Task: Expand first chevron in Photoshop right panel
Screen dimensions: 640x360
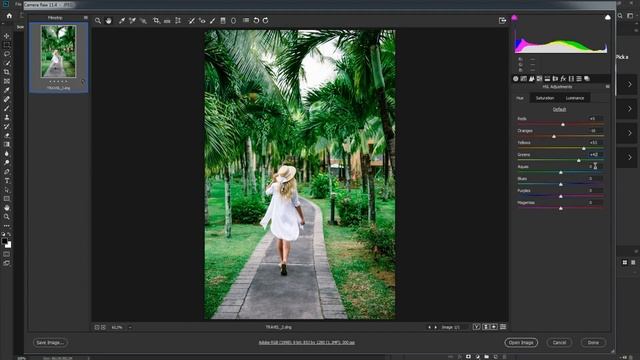Action: 630,84
